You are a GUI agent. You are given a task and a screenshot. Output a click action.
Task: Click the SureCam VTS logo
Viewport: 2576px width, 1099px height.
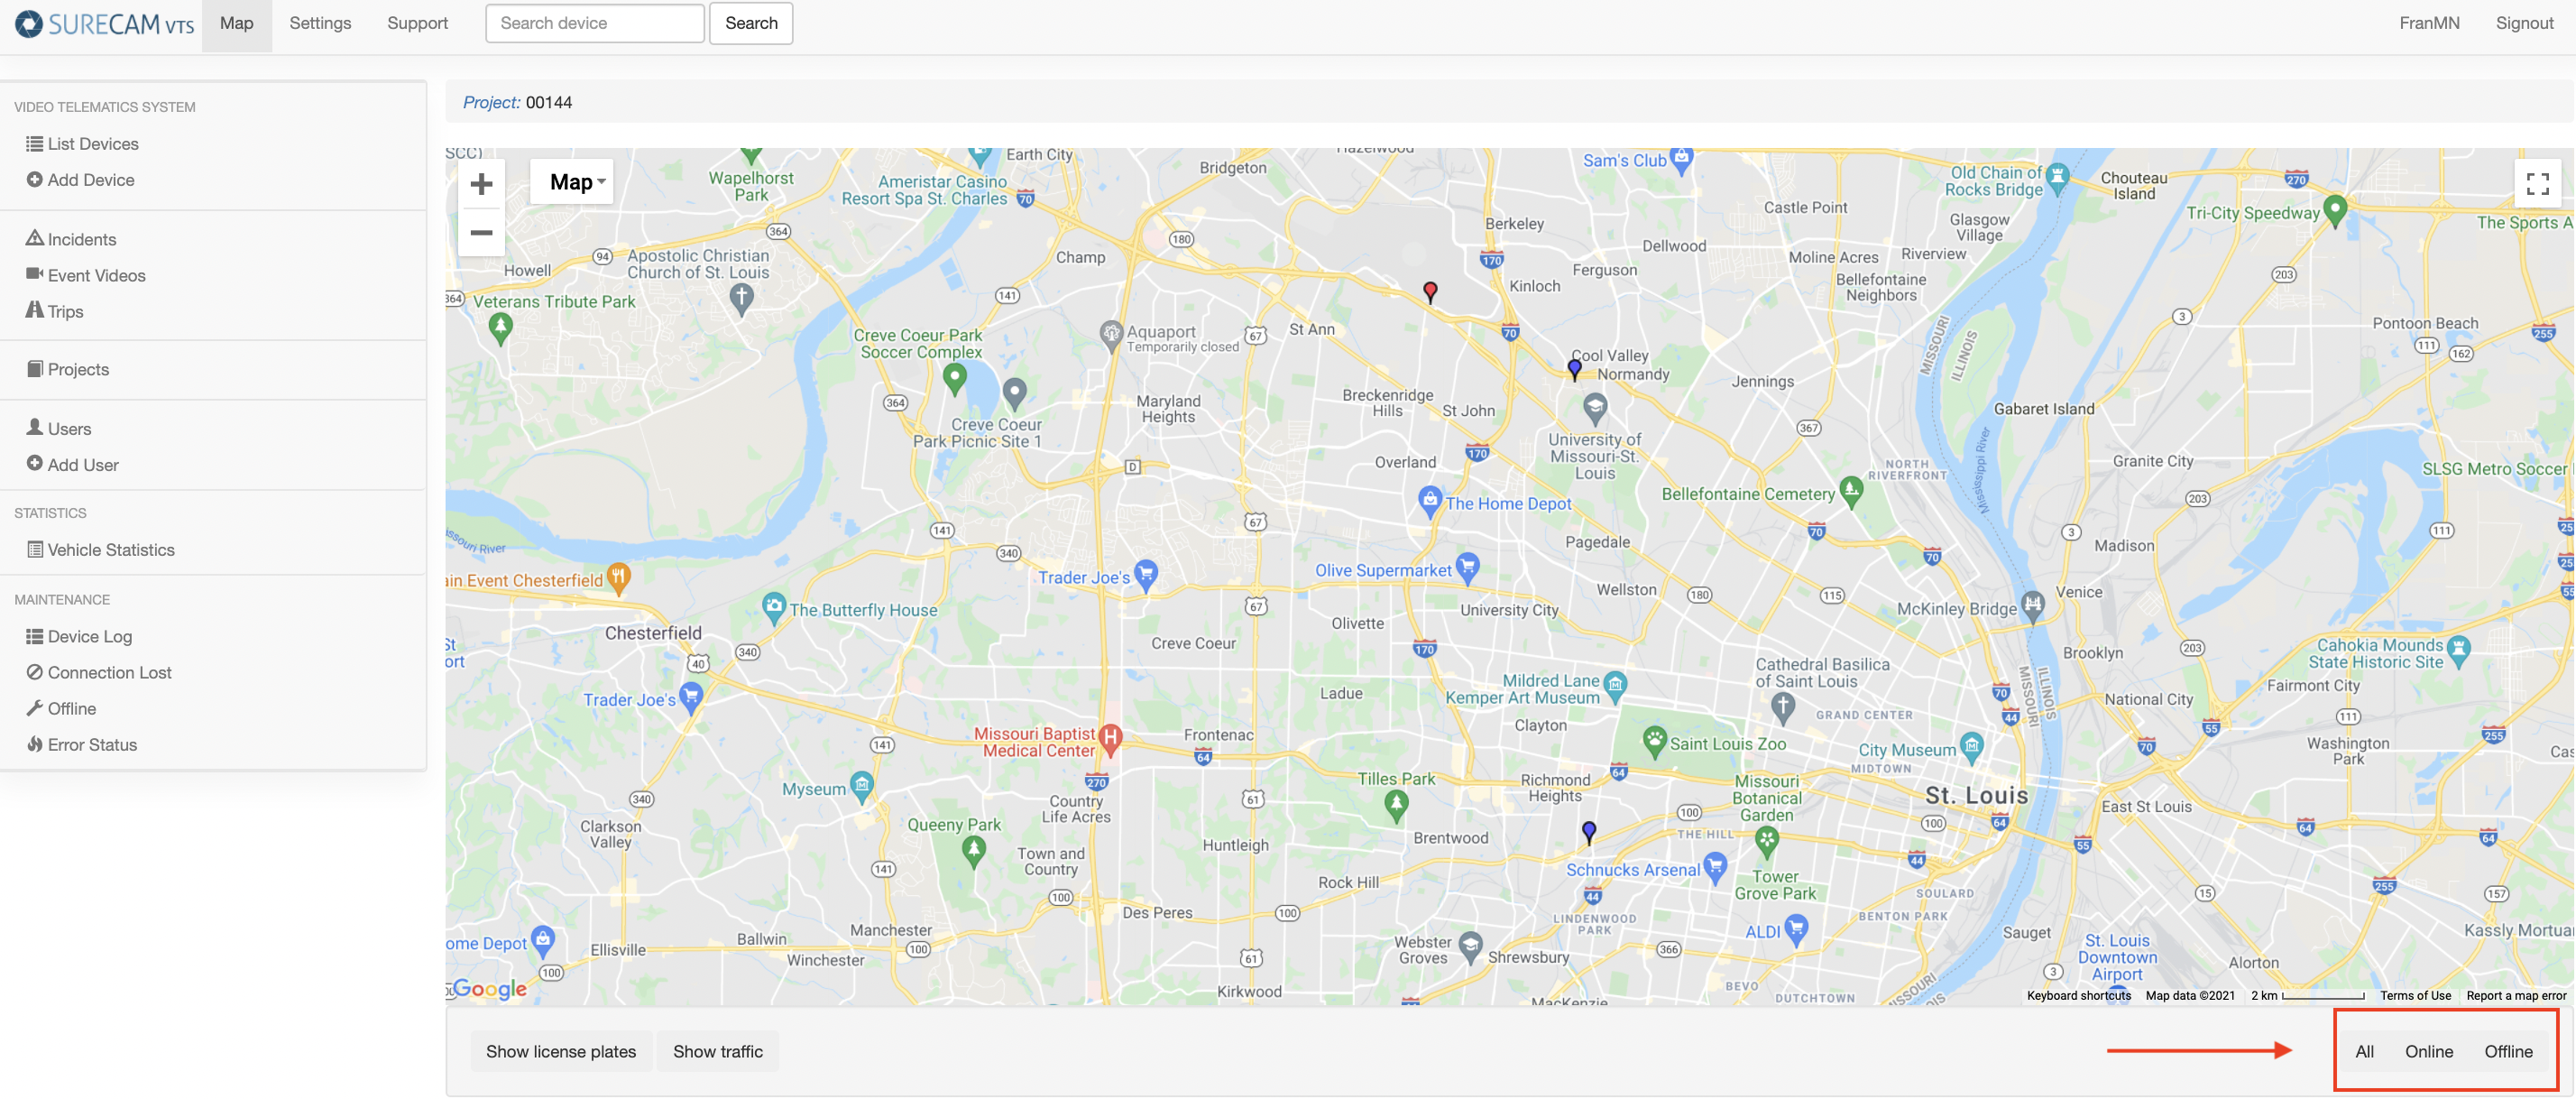coord(105,24)
